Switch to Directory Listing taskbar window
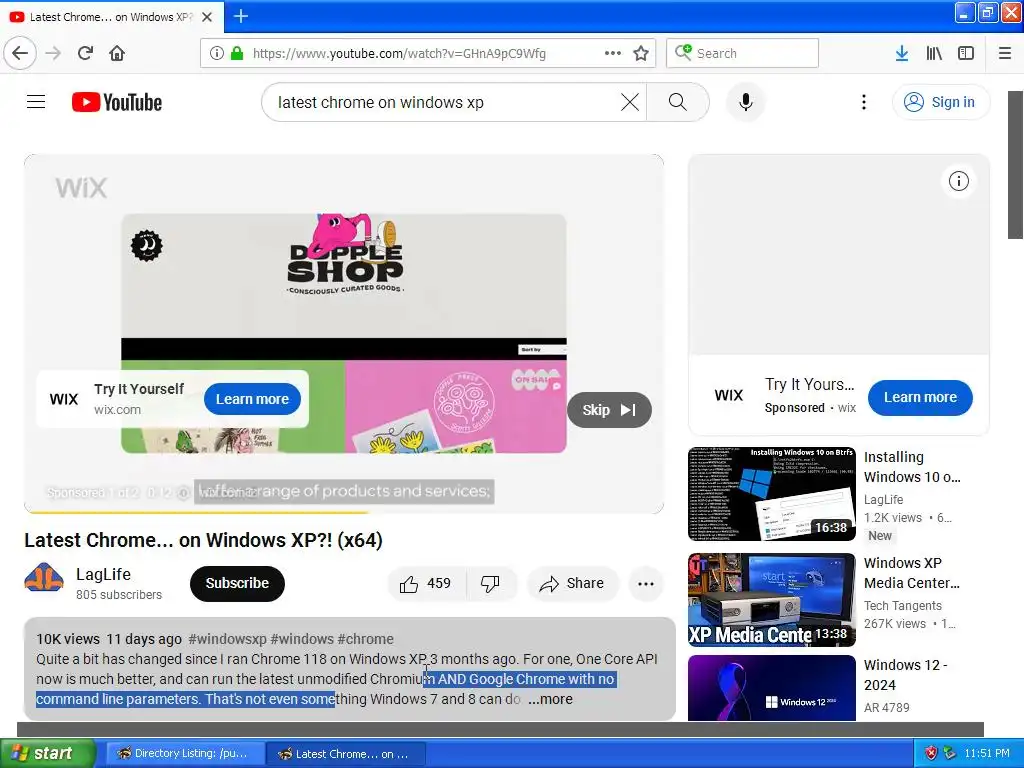 point(184,753)
